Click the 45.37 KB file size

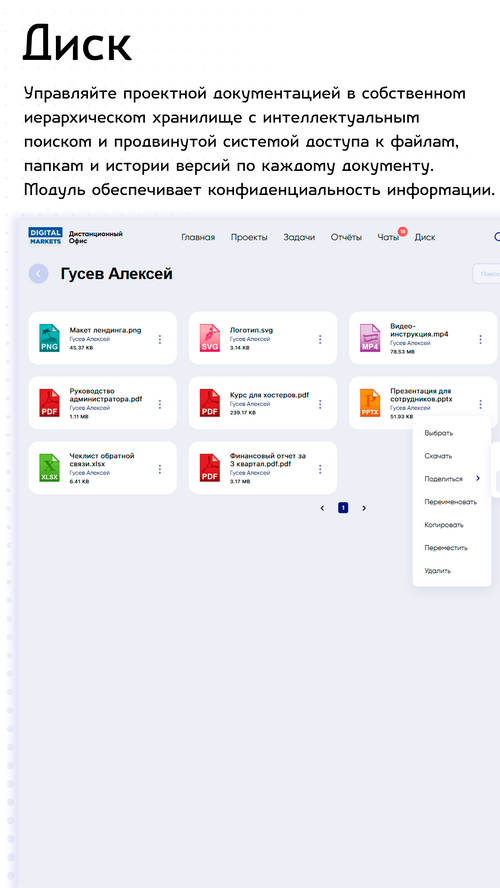point(82,348)
